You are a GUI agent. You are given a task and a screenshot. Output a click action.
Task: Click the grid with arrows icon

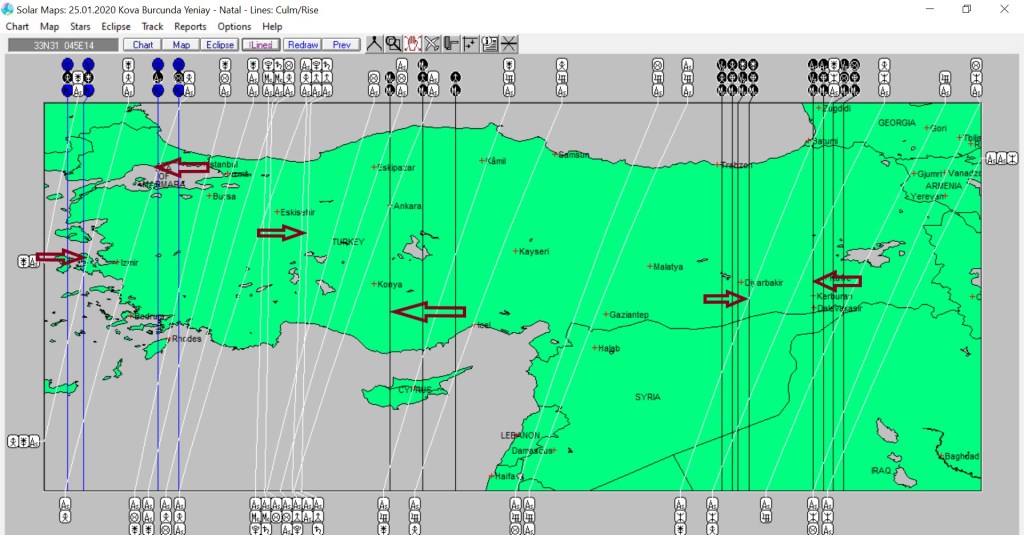[x=470, y=44]
